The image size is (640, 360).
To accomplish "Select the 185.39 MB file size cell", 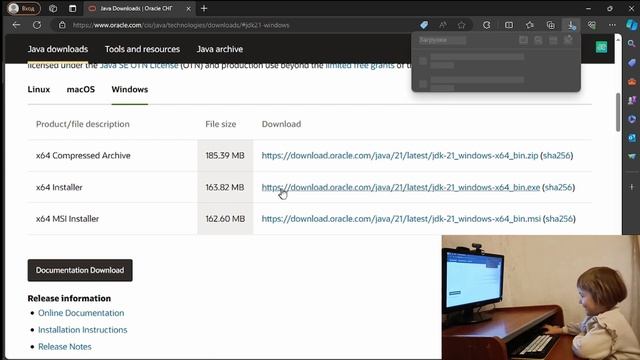I will tap(225, 156).
